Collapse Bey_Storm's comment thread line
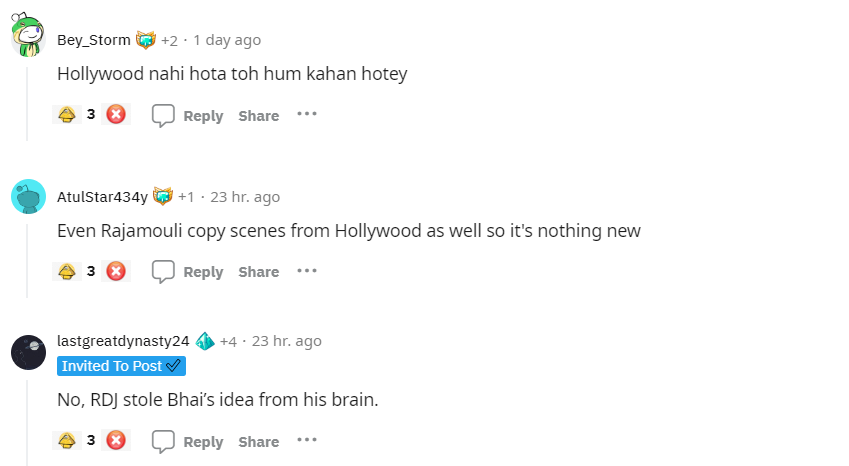849x466 pixels. 27,103
